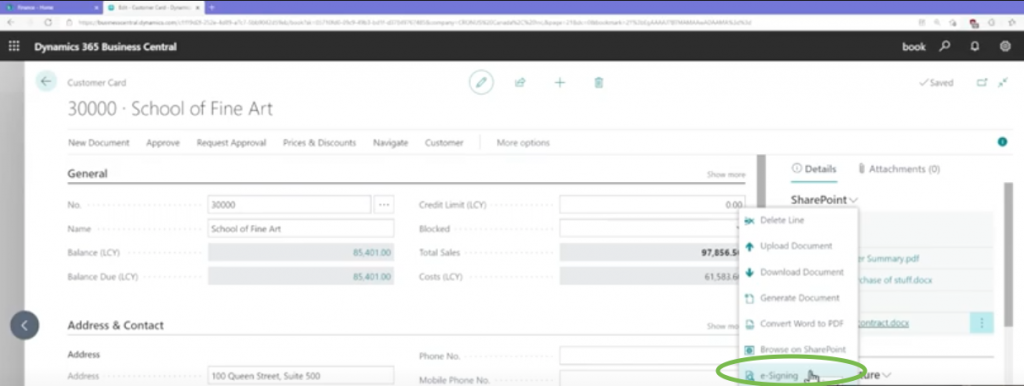
Task: Expand the SharePoint factbox chevron
Action: [854, 200]
